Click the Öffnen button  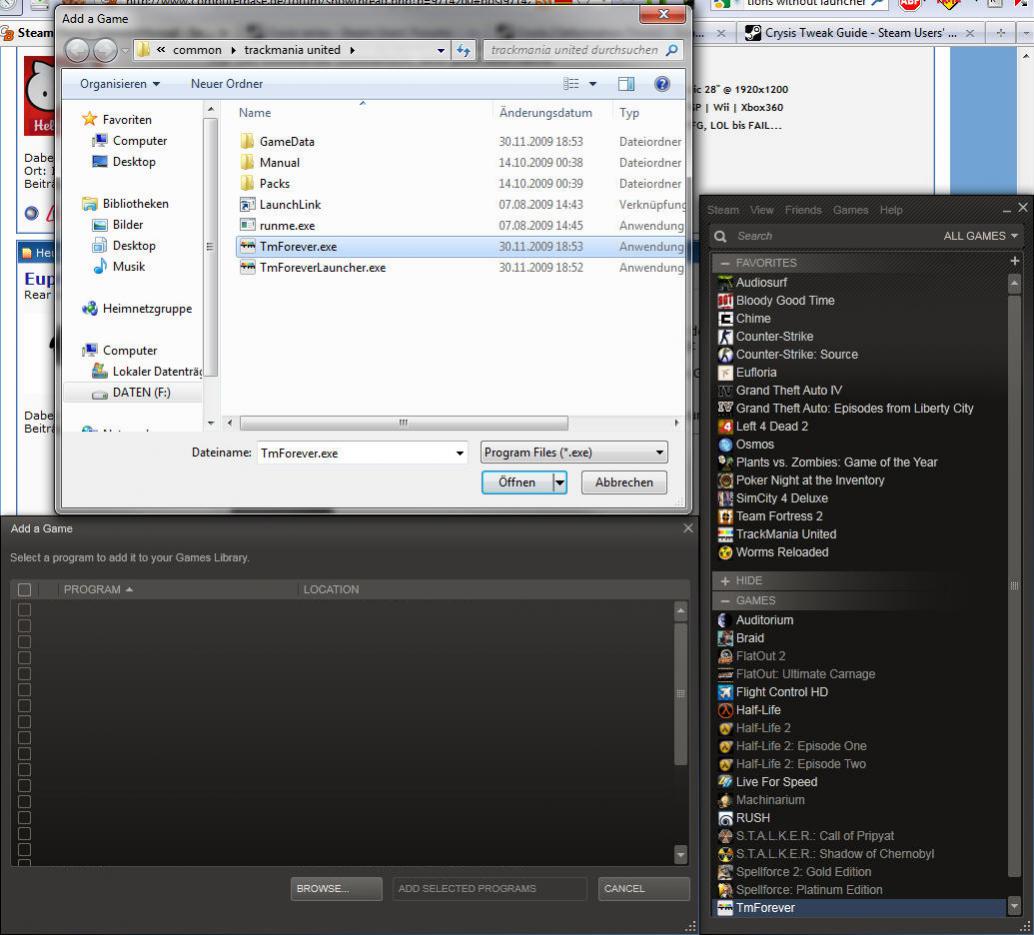coord(518,483)
